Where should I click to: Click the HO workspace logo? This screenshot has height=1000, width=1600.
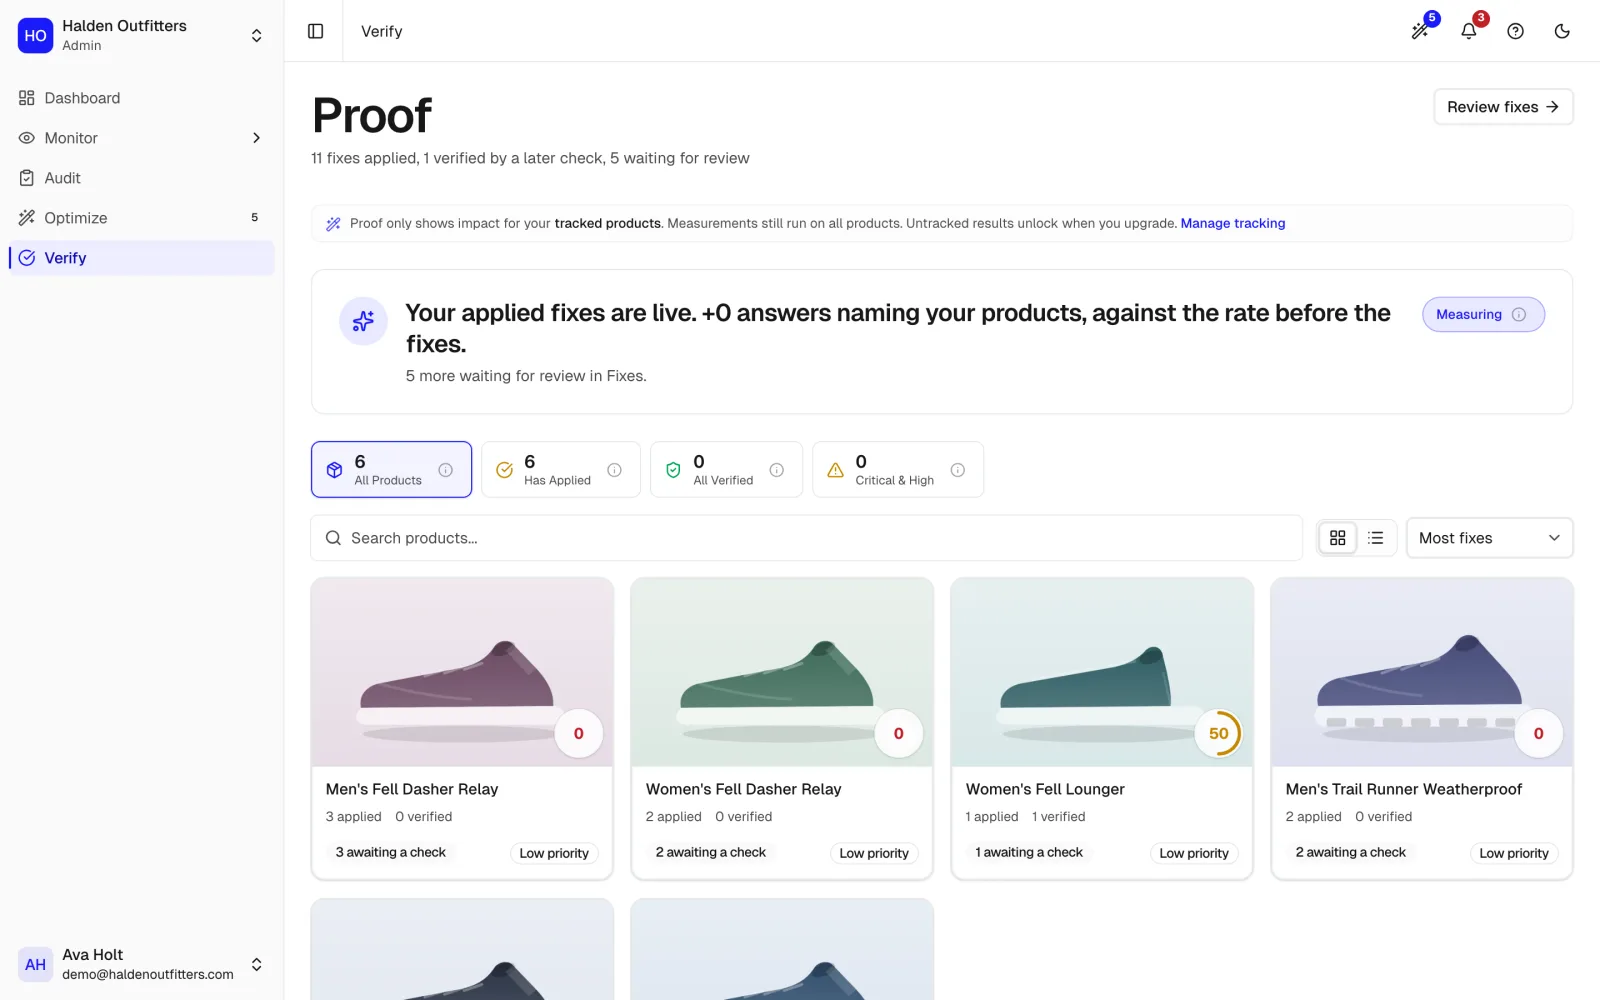click(x=35, y=35)
